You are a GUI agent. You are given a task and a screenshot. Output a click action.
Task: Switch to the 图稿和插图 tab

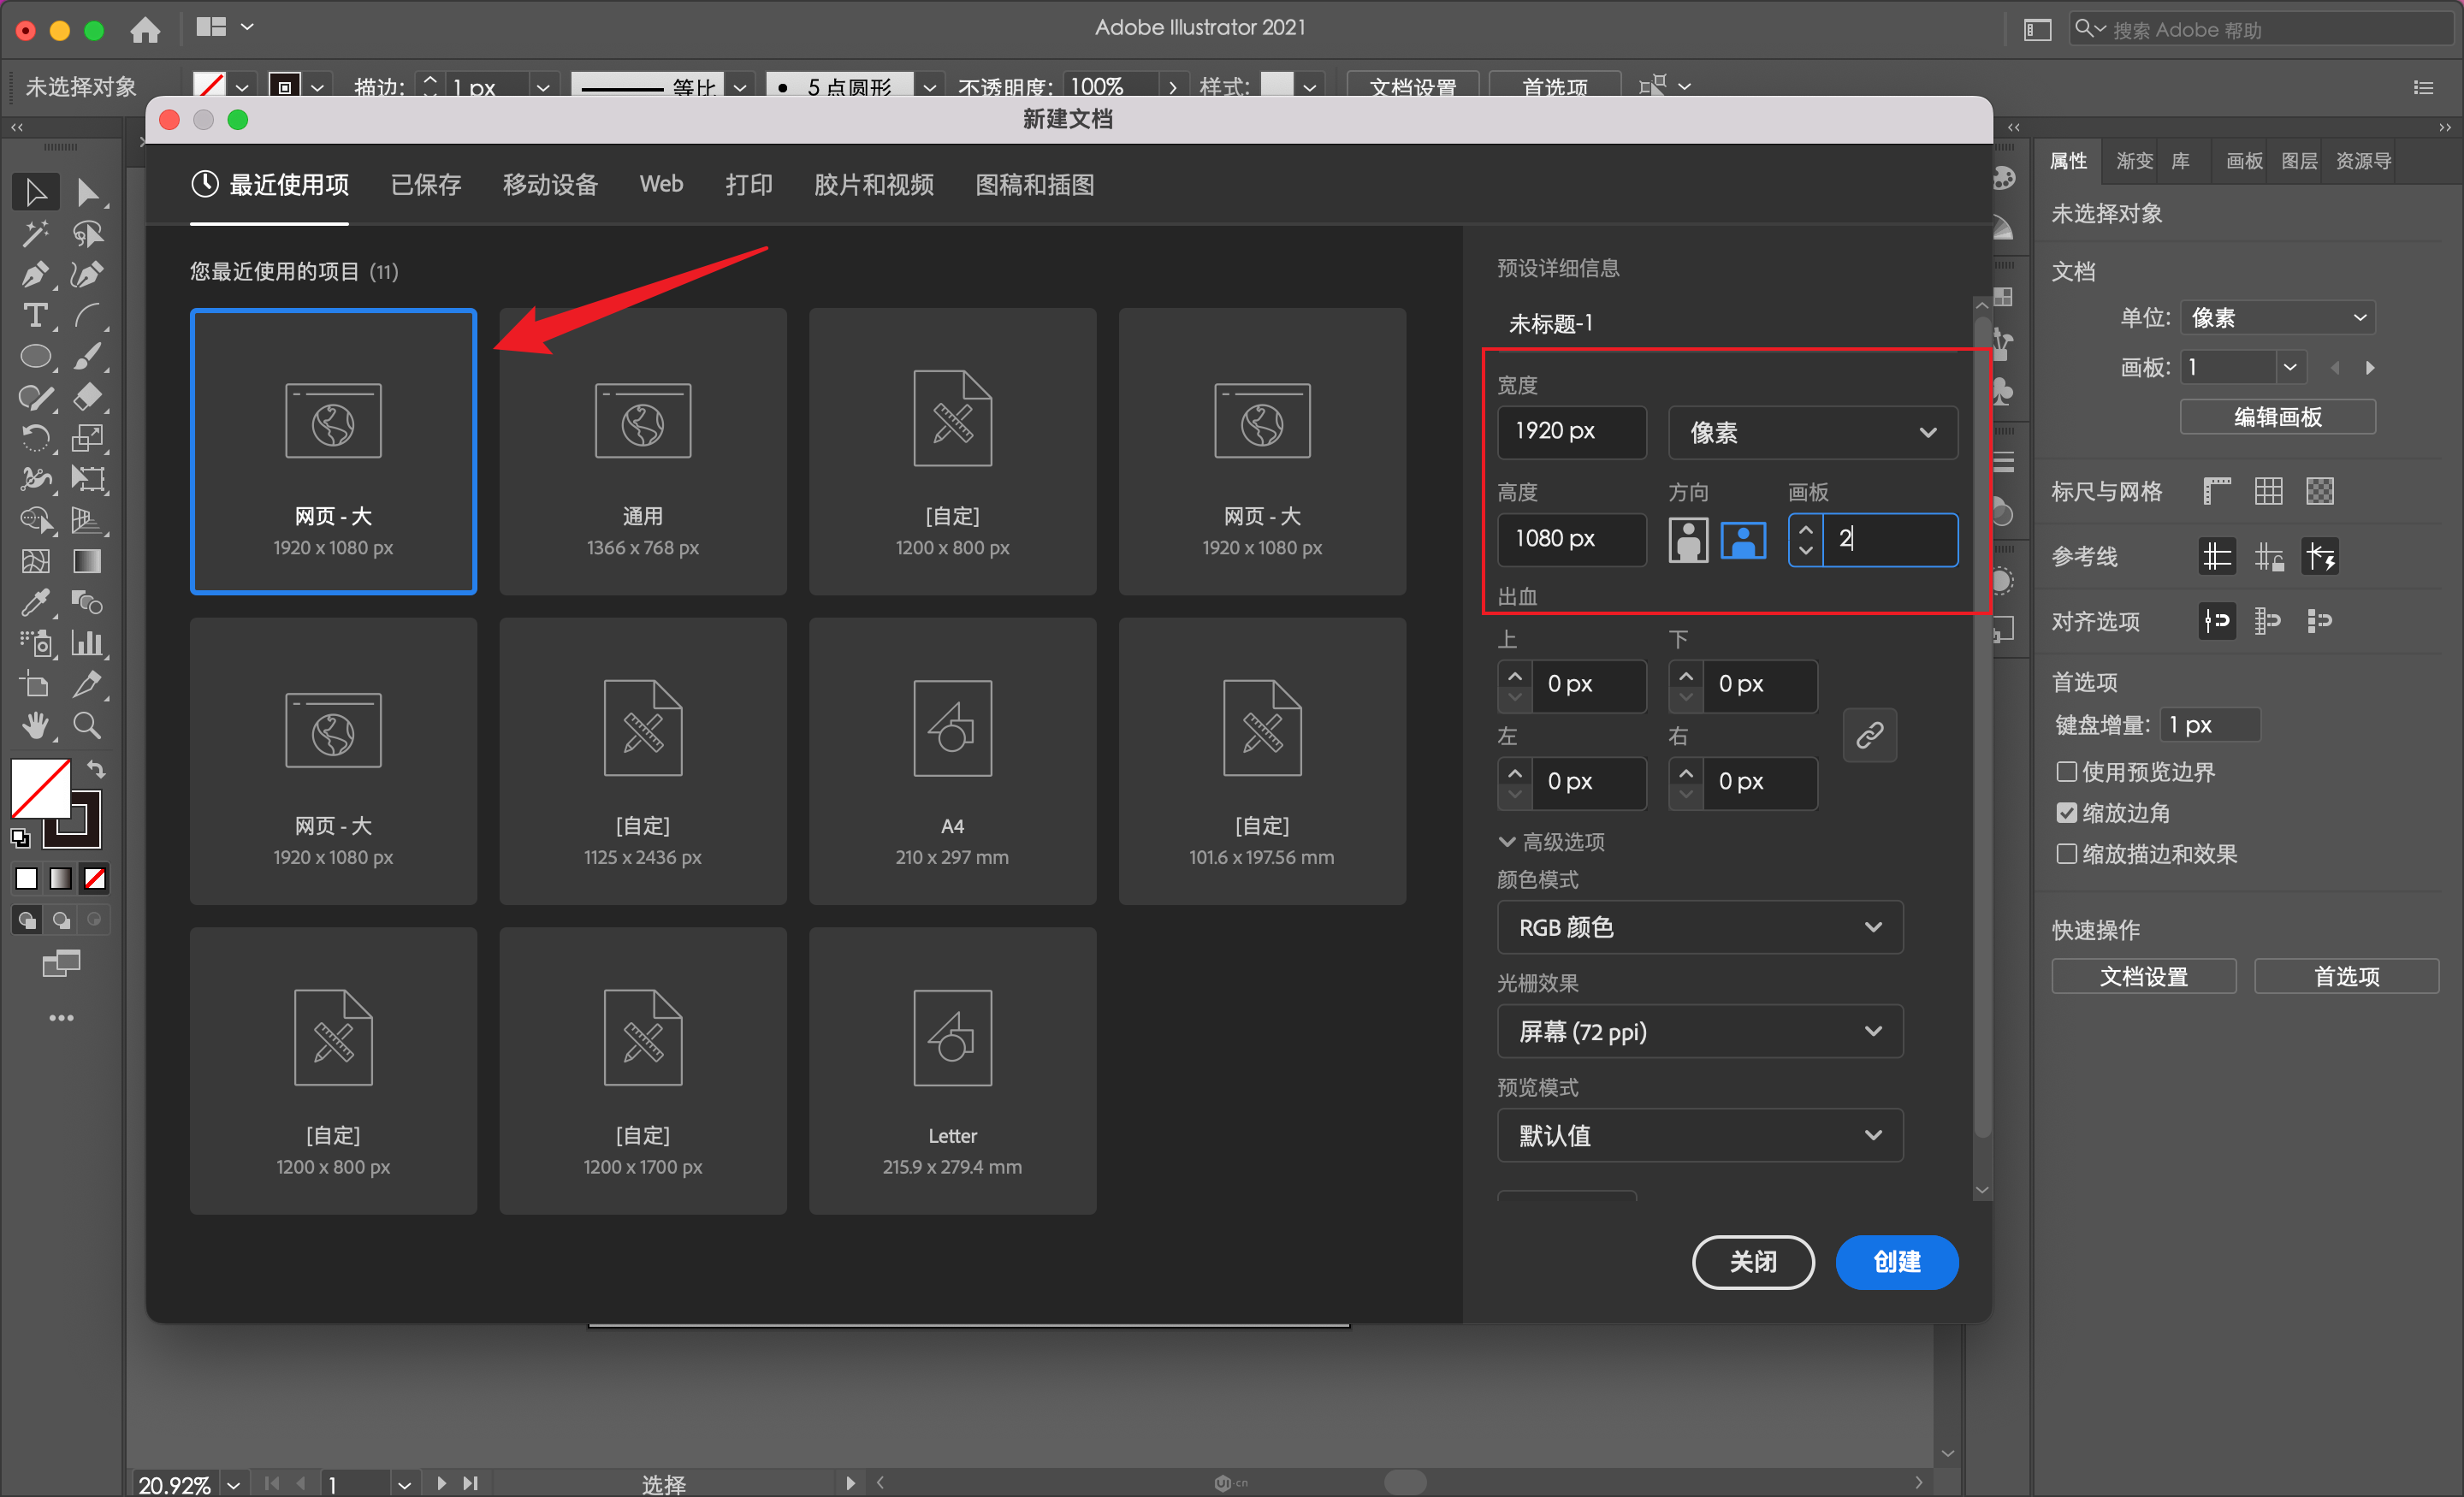point(1034,184)
